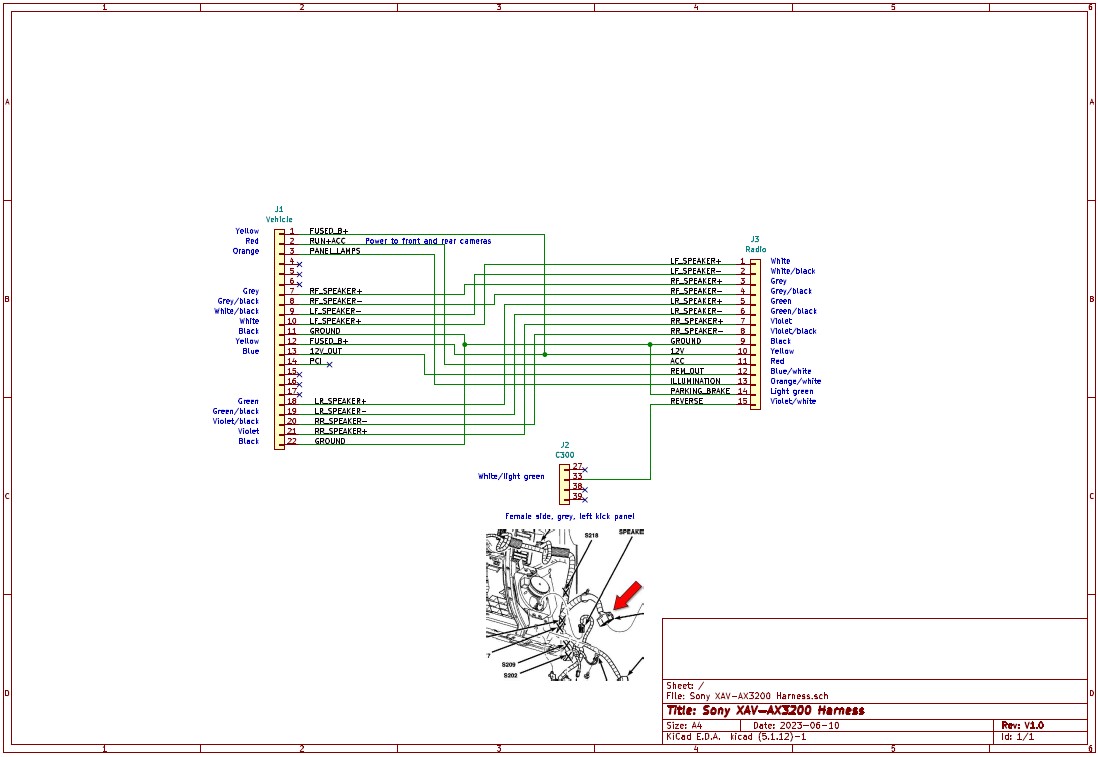Image resolution: width=1098 pixels, height=757 pixels.
Task: Select the junction dot on the 12V wire
Action: (x=544, y=354)
